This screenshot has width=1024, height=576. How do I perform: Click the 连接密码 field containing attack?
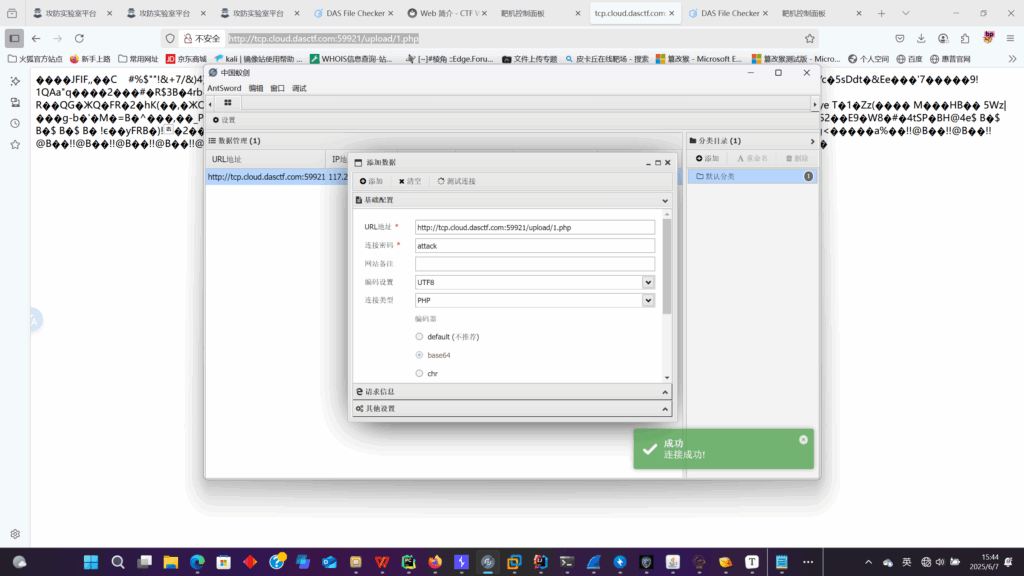pos(535,246)
